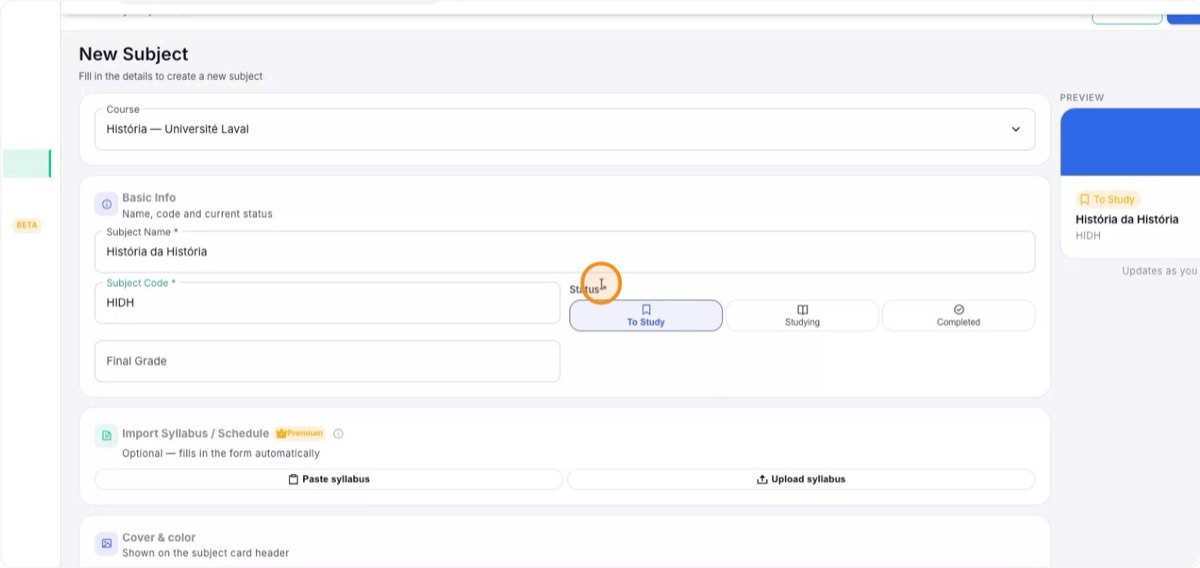Click HIDH code in preview card
This screenshot has width=1200, height=568.
1088,235
